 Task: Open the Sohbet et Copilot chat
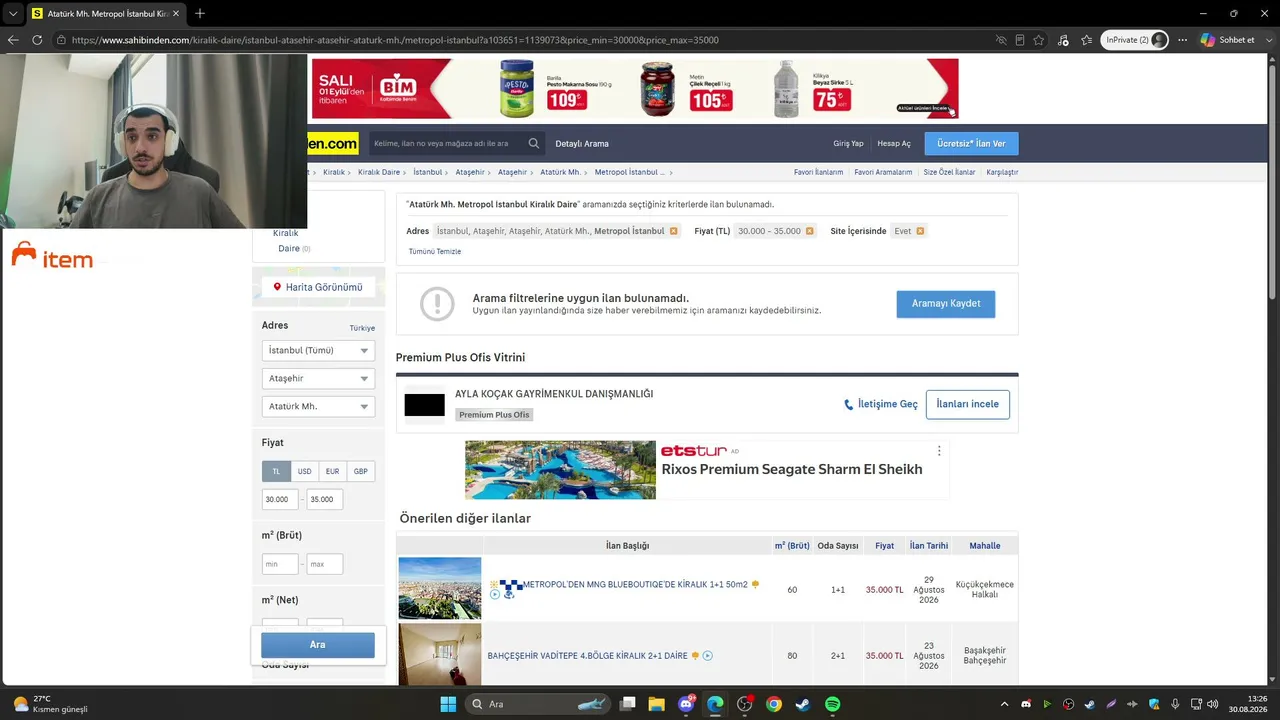(1228, 40)
